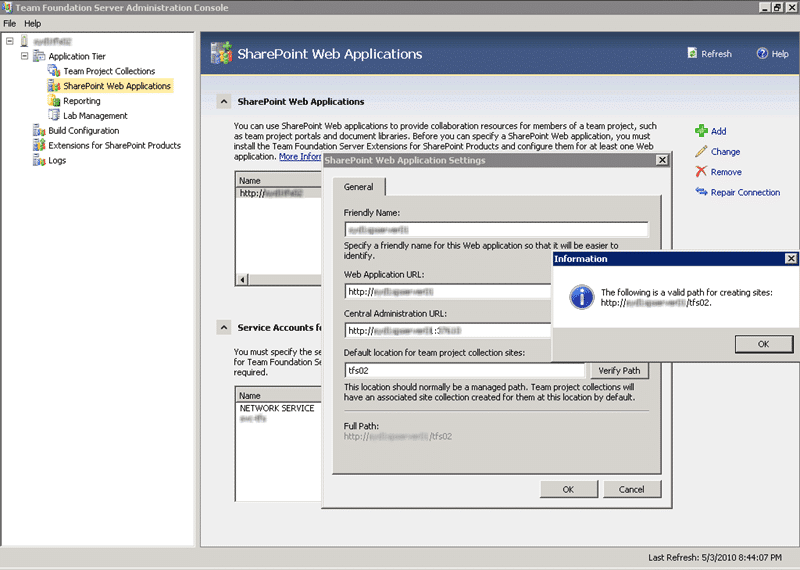The height and width of the screenshot is (570, 800).
Task: Click the Build Configuration tree icon
Action: (x=39, y=130)
